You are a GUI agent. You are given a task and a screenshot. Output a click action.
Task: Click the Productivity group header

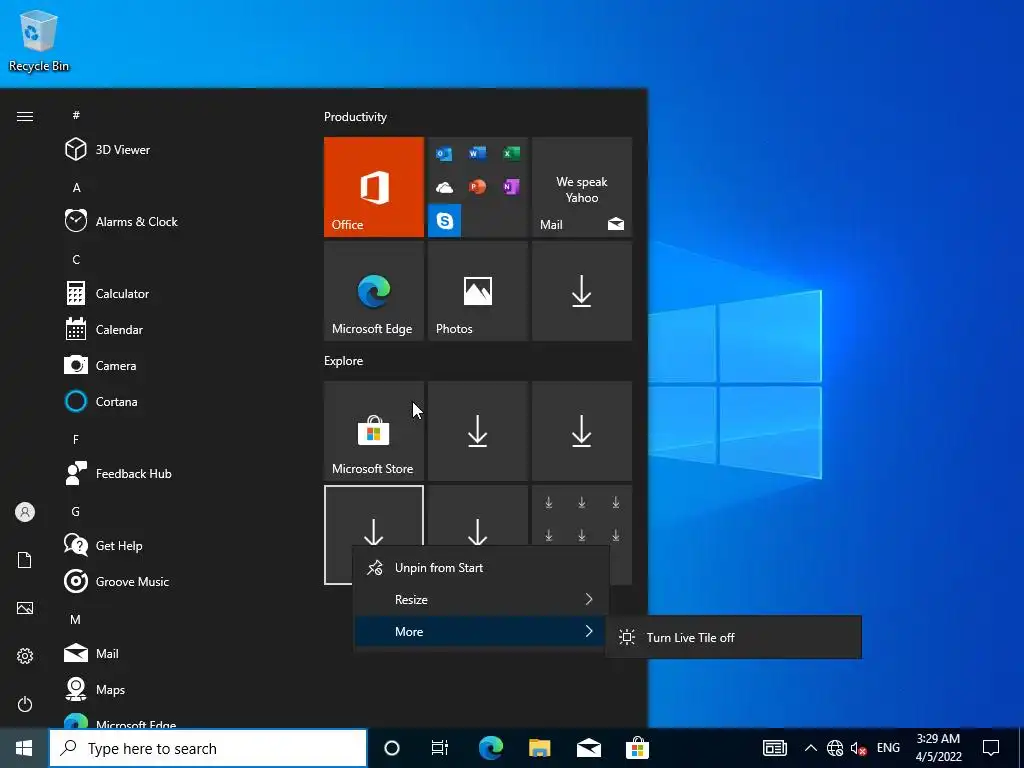355,117
